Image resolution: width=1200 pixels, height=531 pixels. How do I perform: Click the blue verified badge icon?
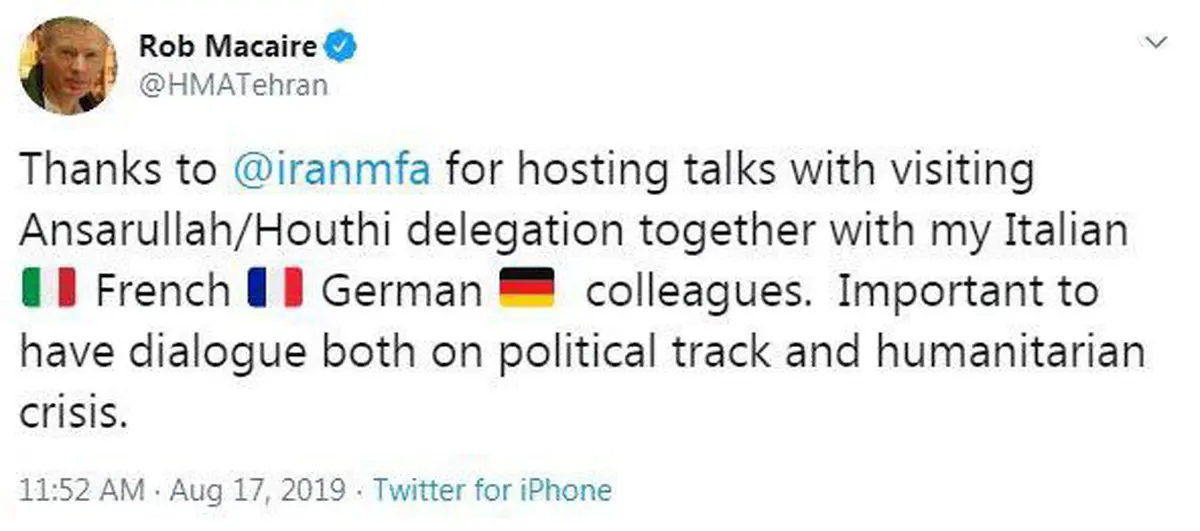[347, 46]
